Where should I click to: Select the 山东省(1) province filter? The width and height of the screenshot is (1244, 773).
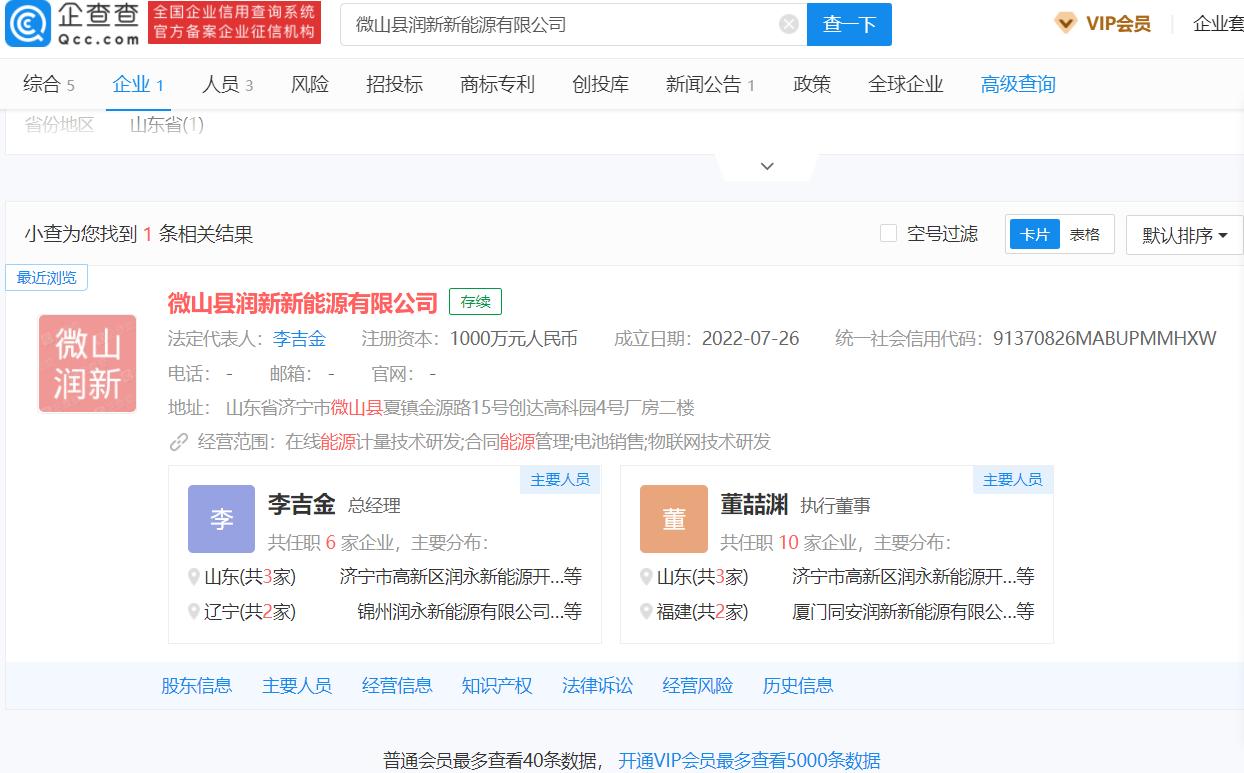pyautogui.click(x=166, y=125)
